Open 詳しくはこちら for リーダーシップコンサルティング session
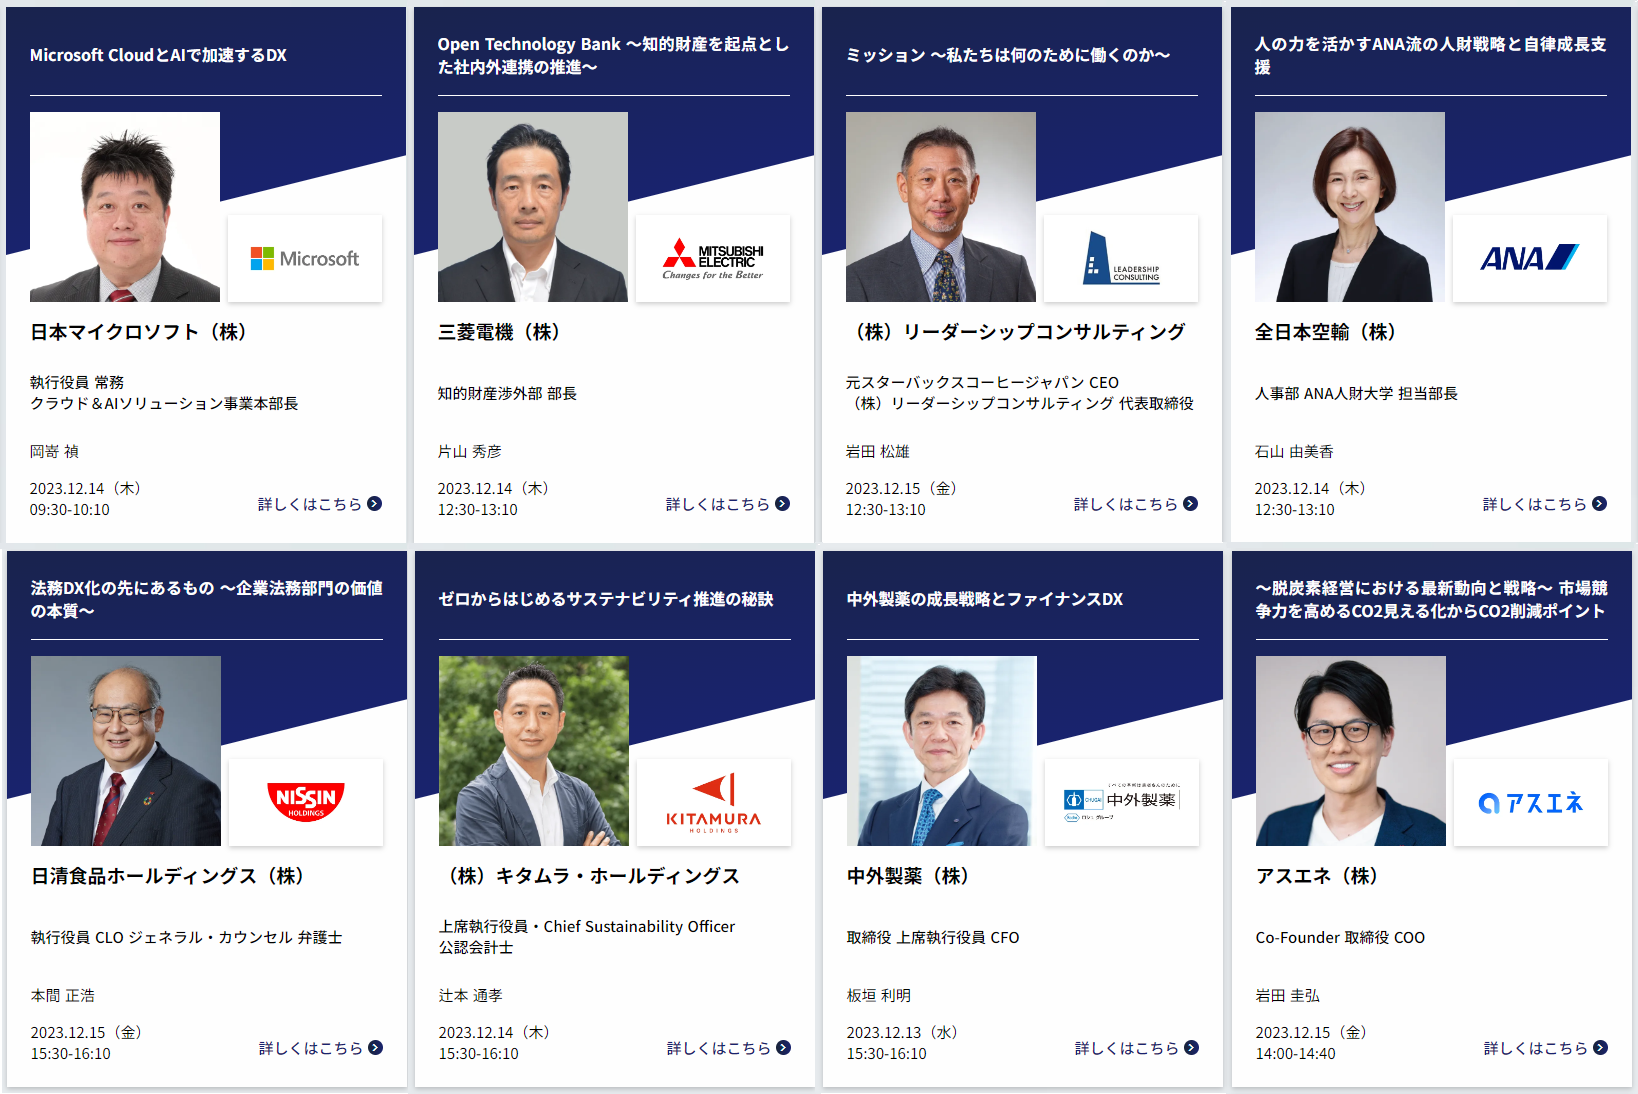The width and height of the screenshot is (1638, 1094). (1136, 504)
